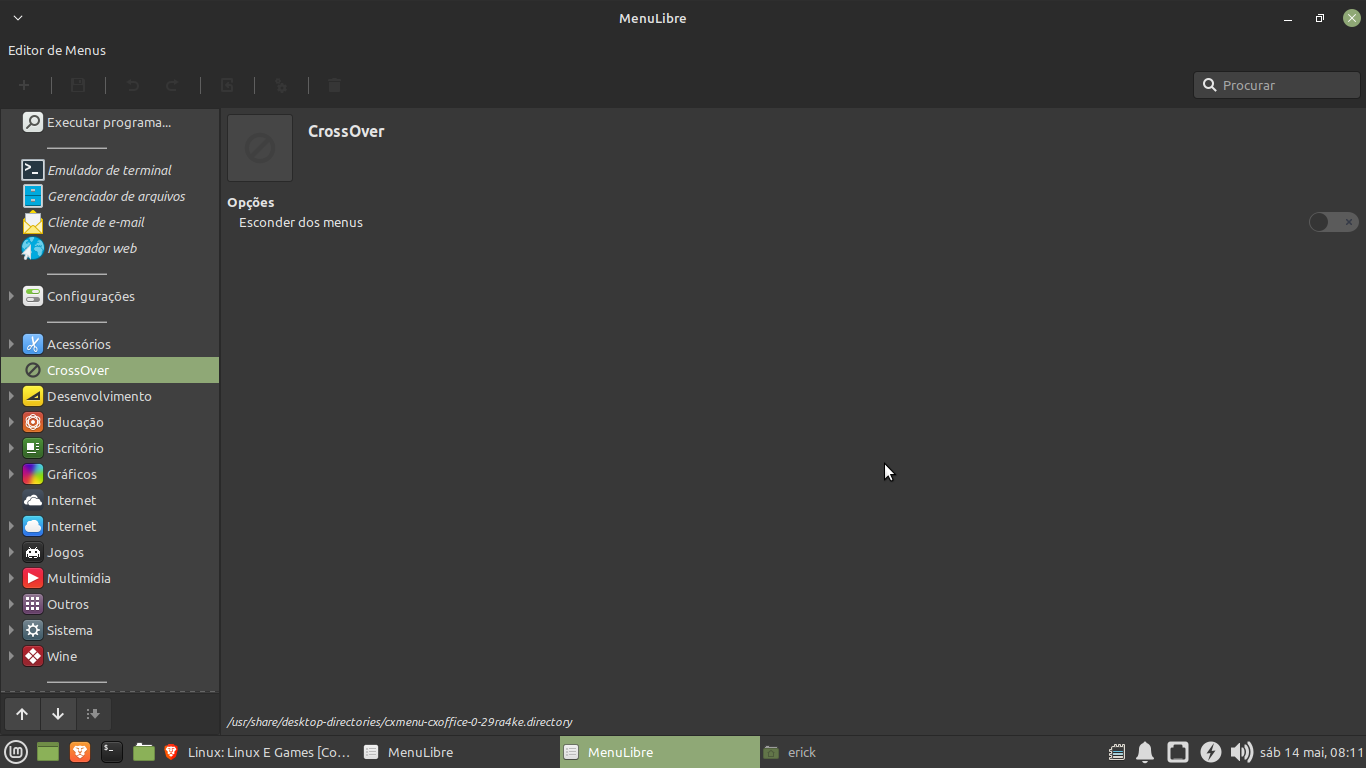The image size is (1366, 768).
Task: Click the add launcher plus icon
Action: click(x=24, y=86)
